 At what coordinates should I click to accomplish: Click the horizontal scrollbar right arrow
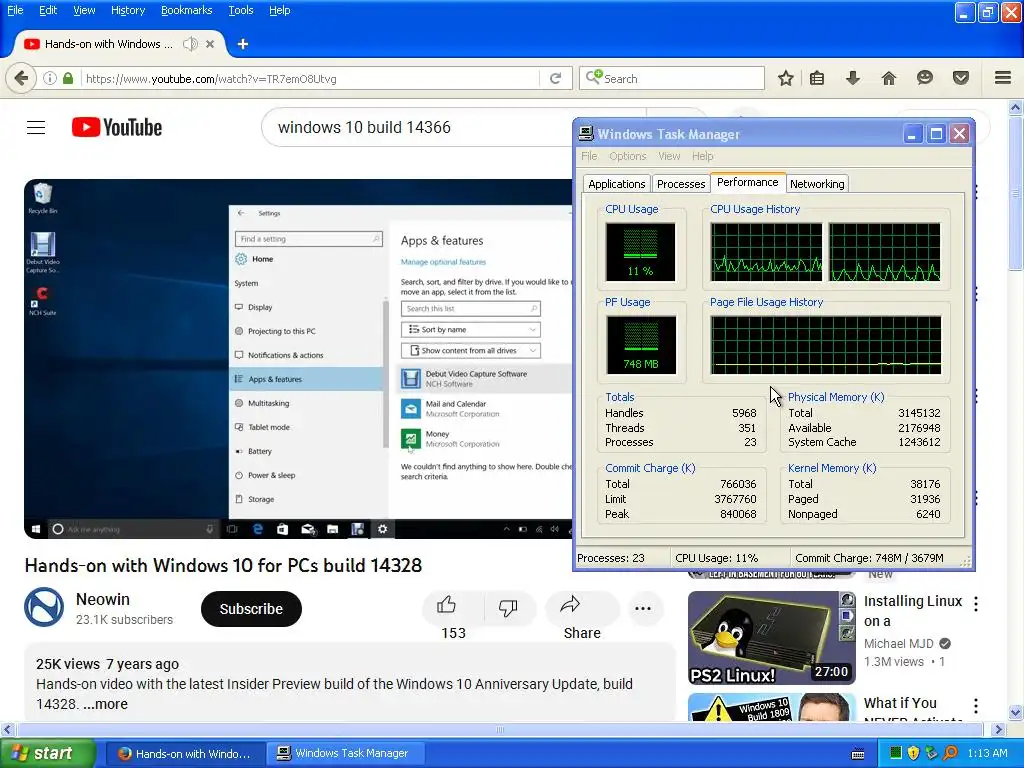[998, 729]
